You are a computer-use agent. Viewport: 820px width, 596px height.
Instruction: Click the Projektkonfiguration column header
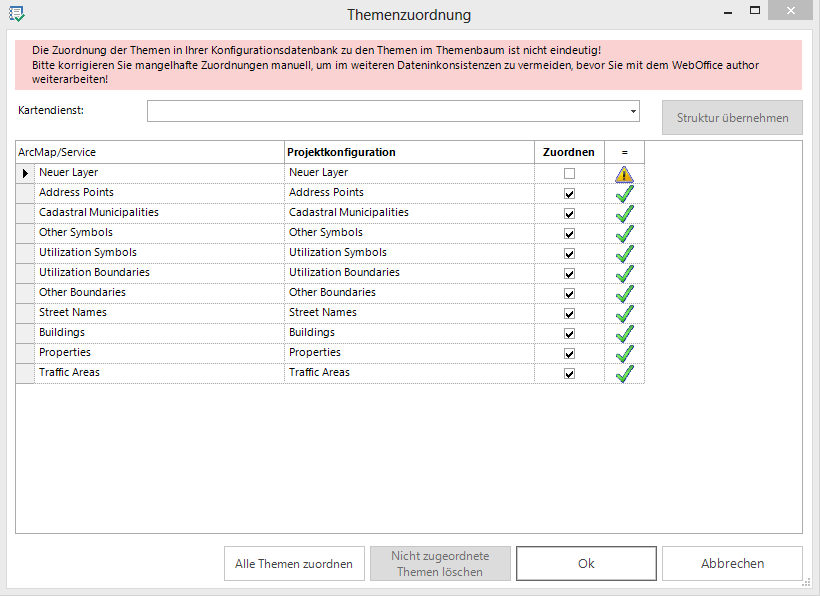(409, 152)
